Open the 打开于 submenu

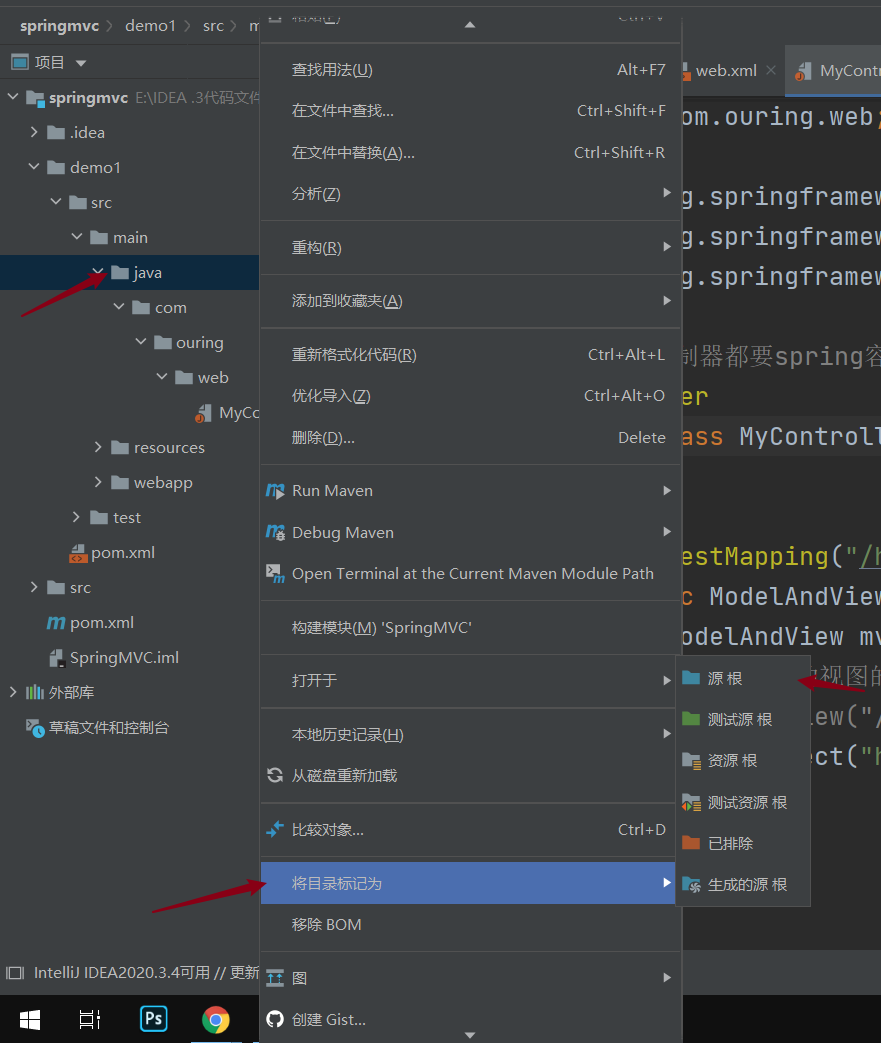[470, 680]
